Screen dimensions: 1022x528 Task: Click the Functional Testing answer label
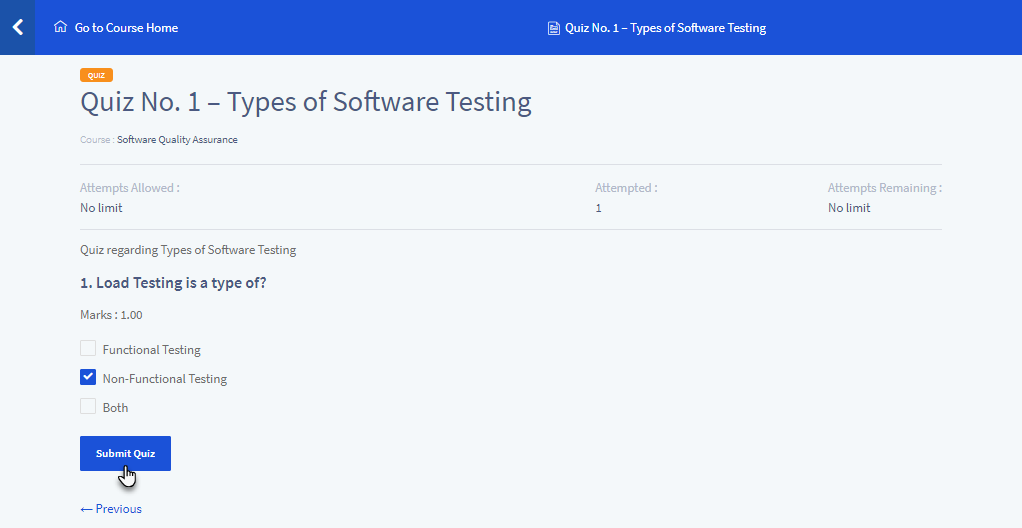pos(151,350)
